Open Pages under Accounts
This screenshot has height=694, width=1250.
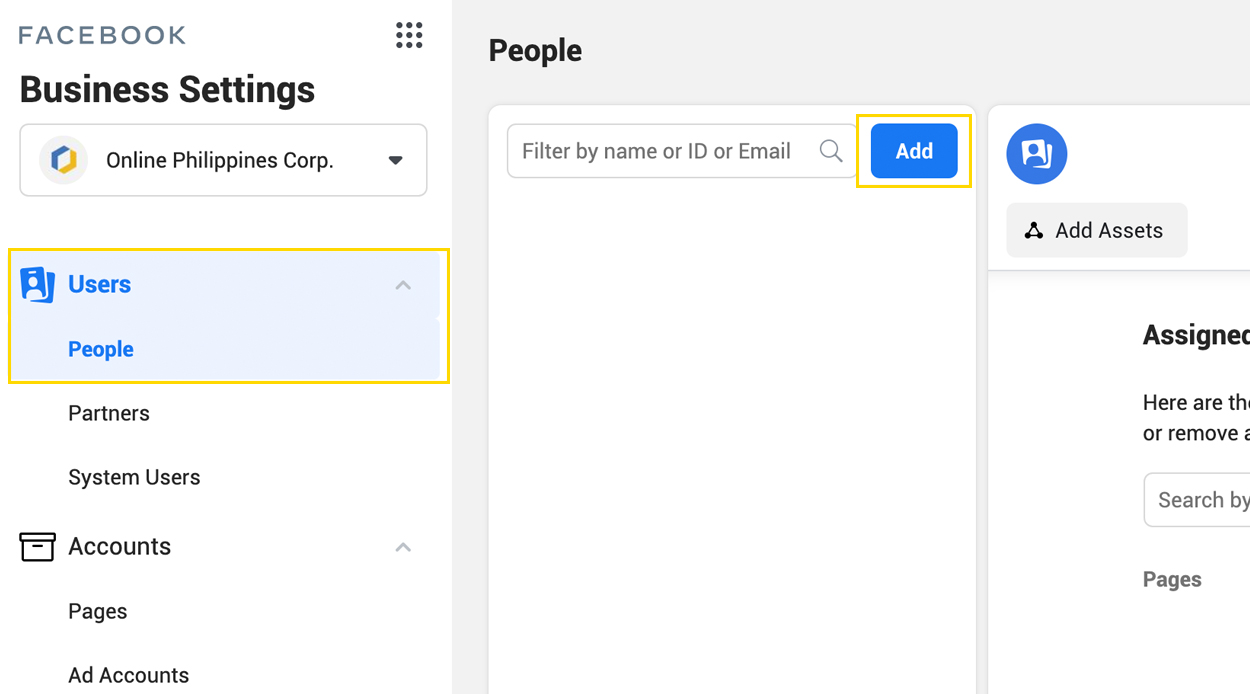click(98, 611)
